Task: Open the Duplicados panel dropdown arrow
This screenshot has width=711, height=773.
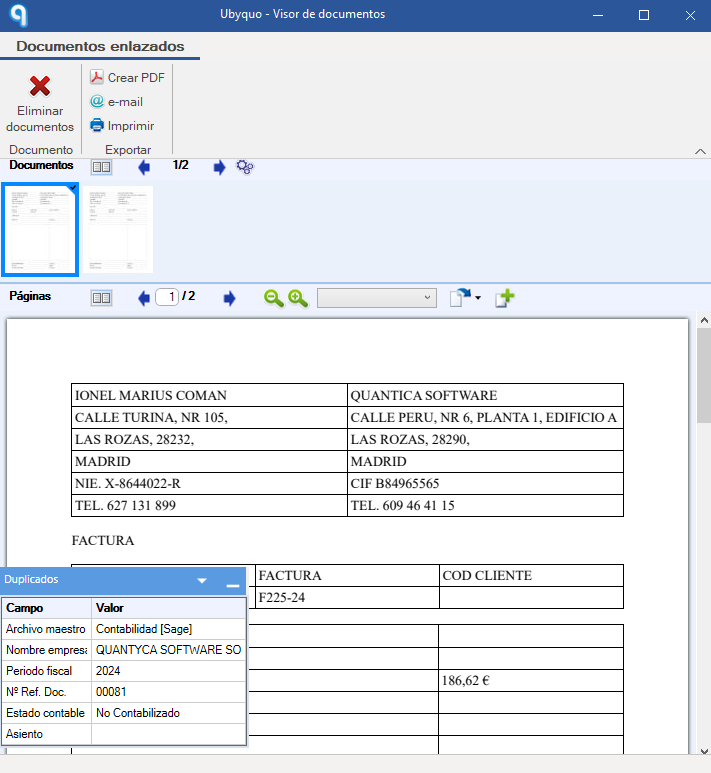Action: click(202, 580)
